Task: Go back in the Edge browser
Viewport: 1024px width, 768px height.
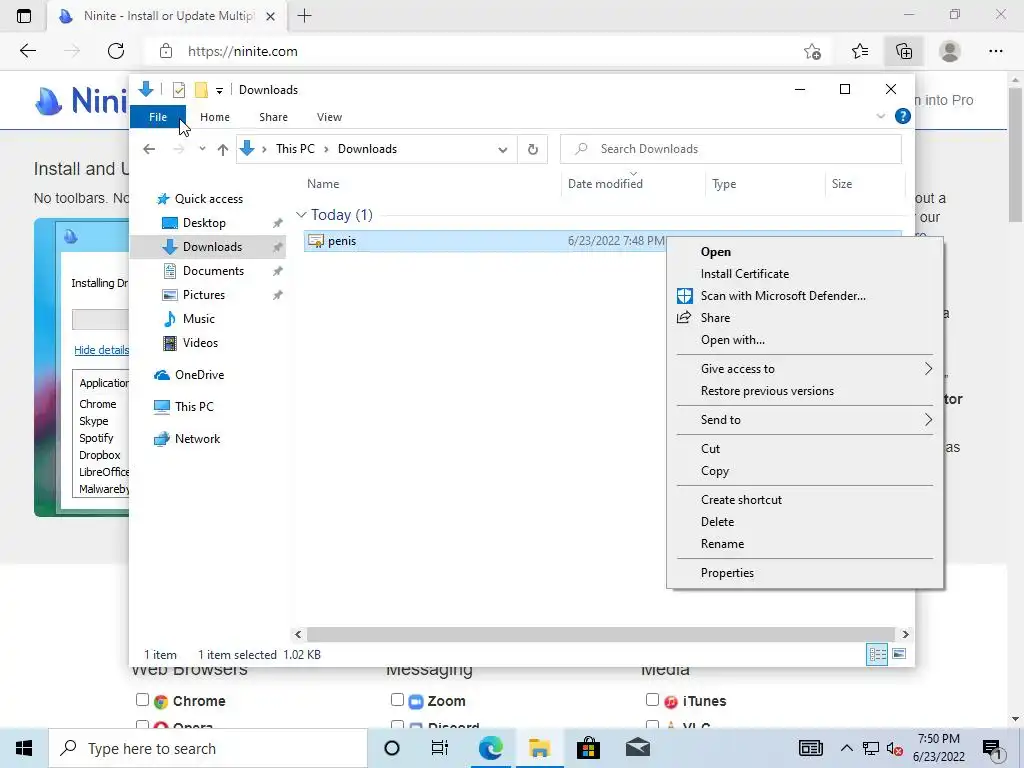Action: coord(27,51)
